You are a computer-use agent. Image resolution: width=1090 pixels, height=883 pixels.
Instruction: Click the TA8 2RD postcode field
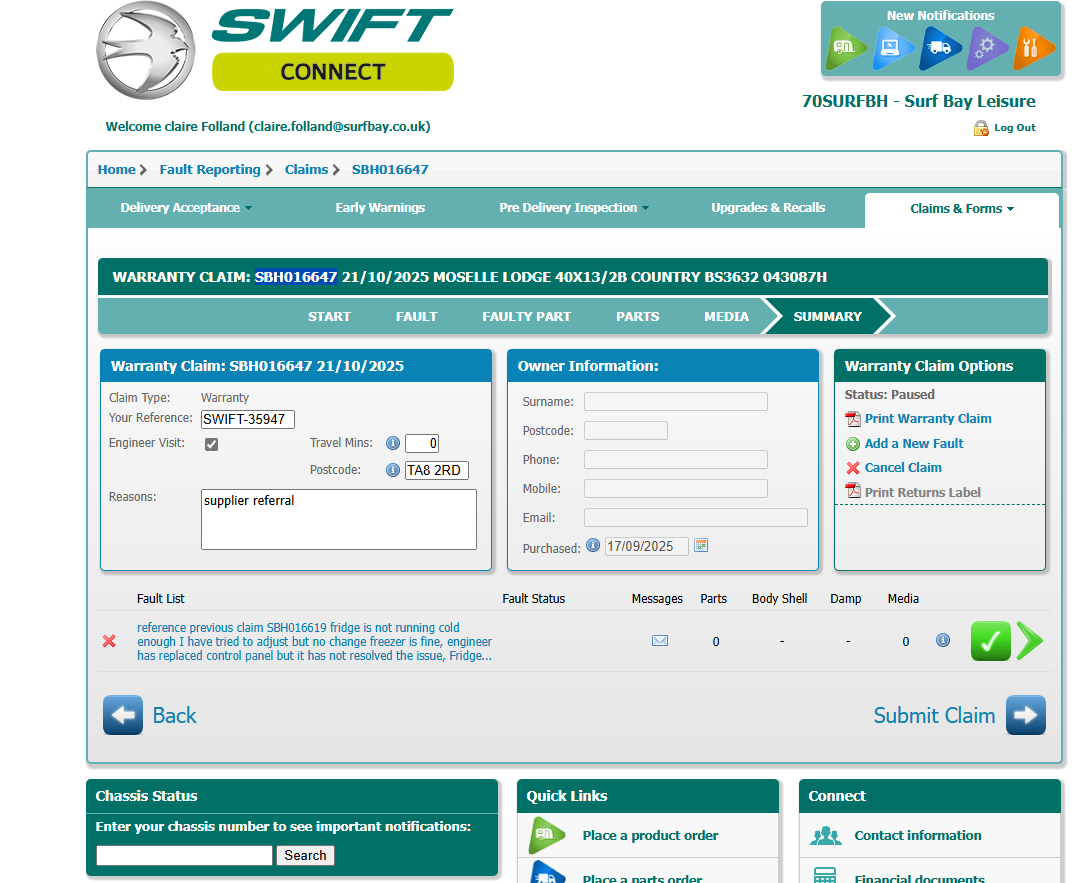coord(437,471)
